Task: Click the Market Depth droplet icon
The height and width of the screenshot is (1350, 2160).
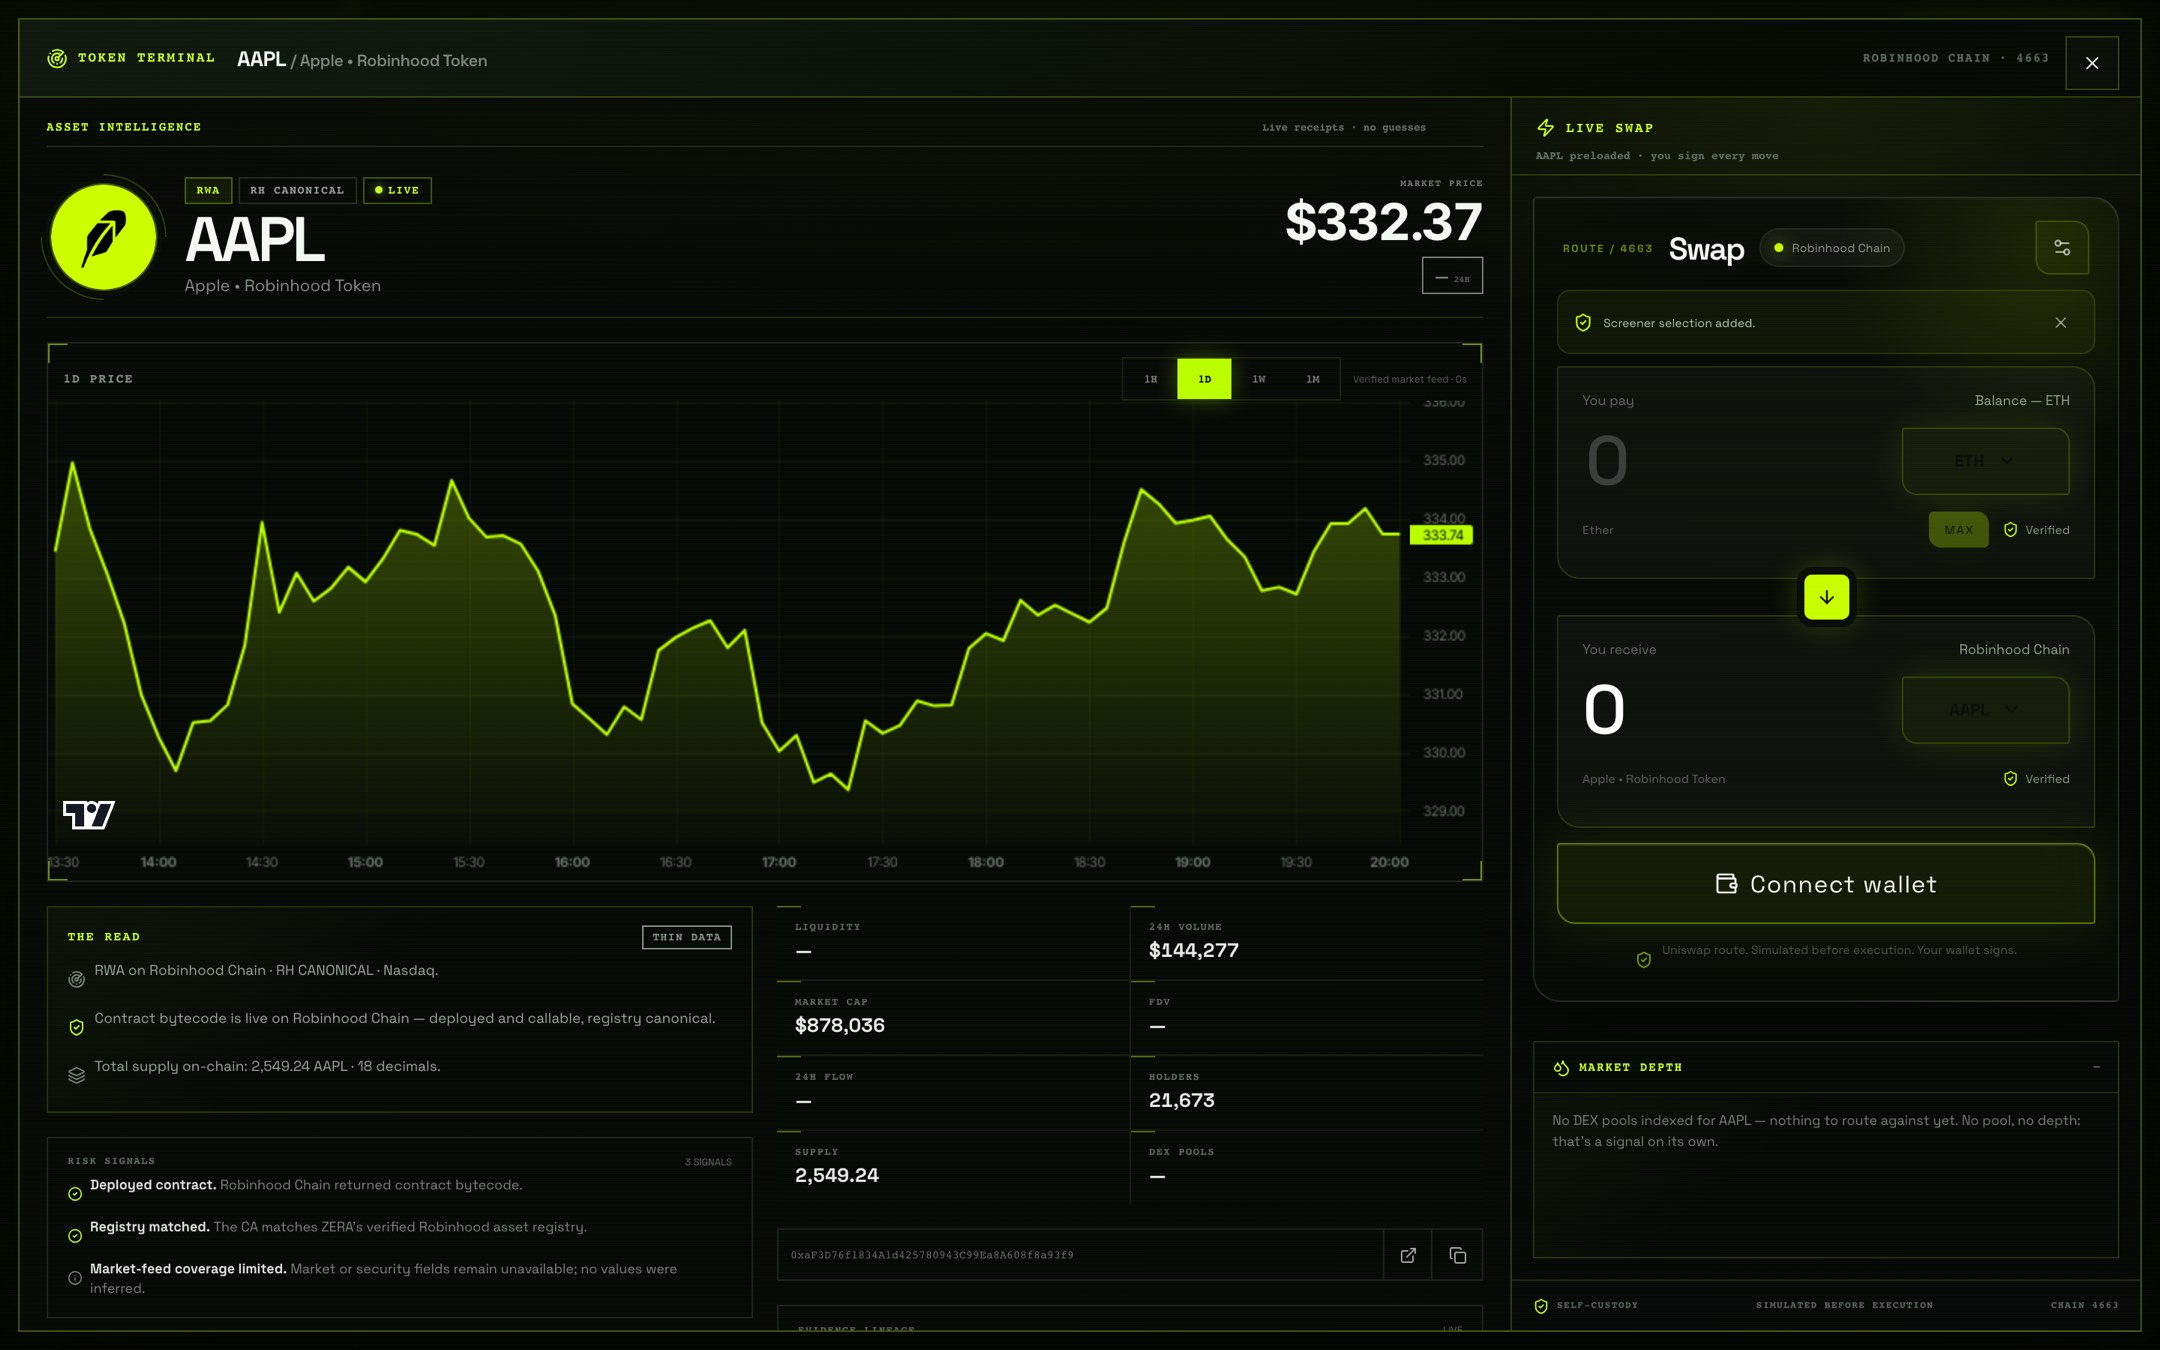Action: (1561, 1068)
